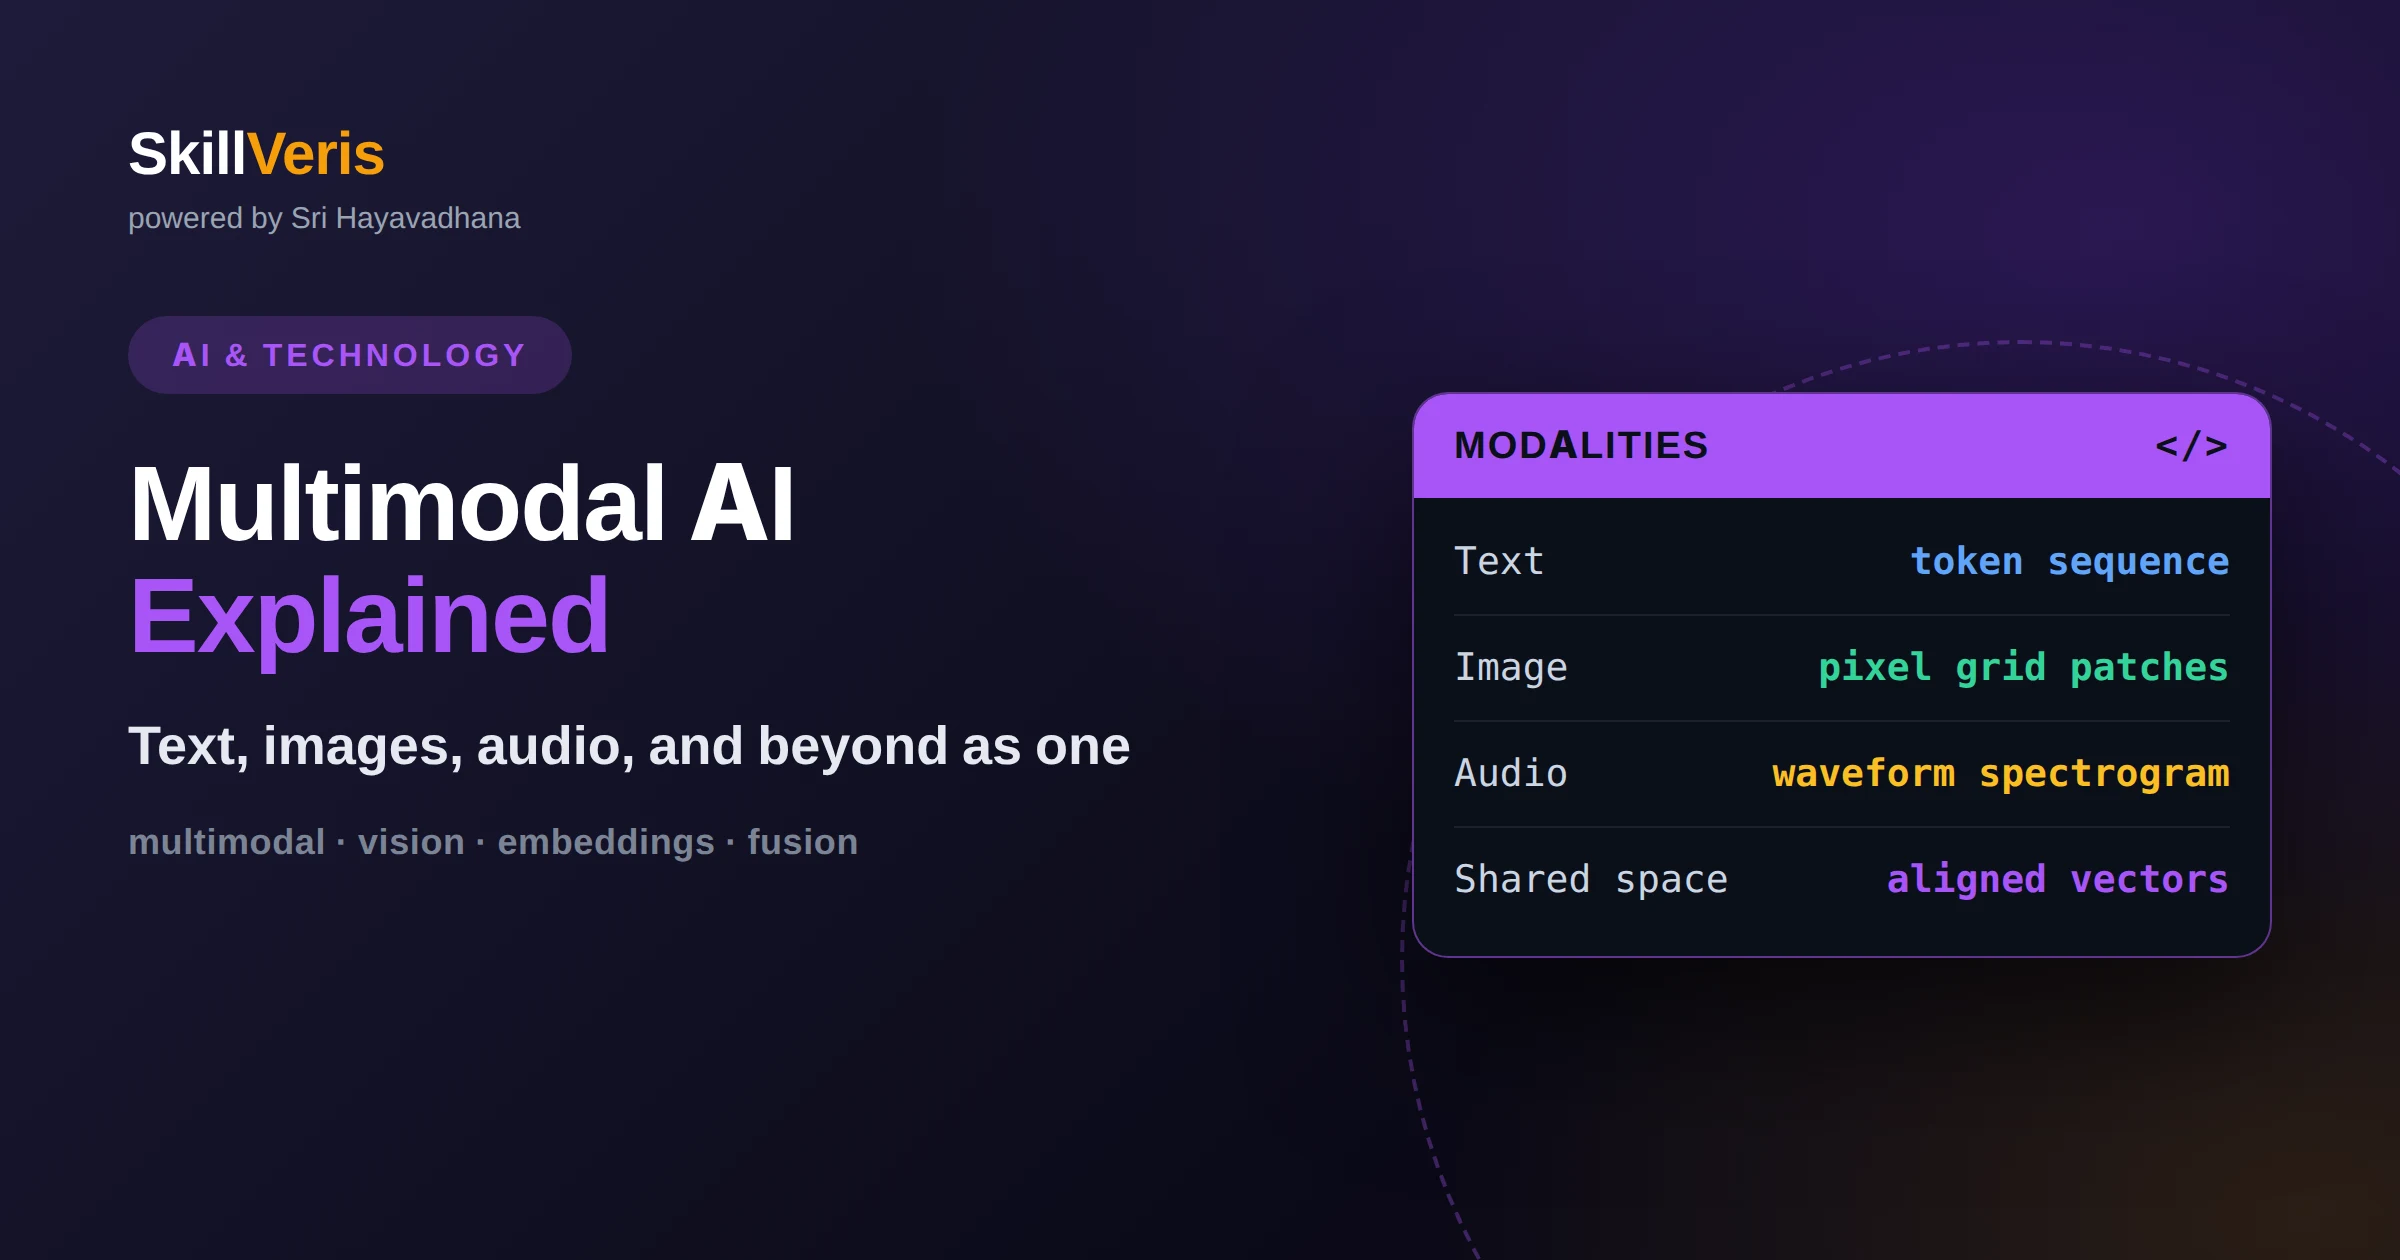Image resolution: width=2400 pixels, height=1260 pixels.
Task: Select the embeddings tag
Action: pos(606,842)
